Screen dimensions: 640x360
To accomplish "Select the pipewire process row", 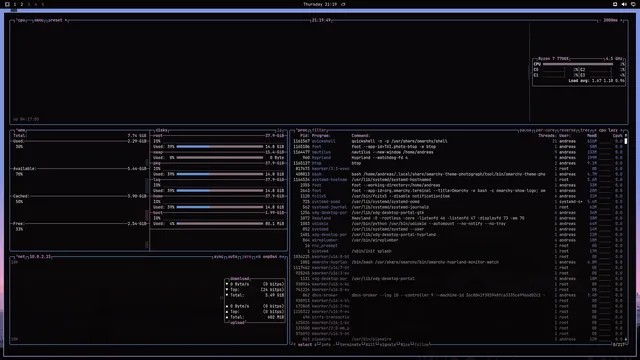I will click(x=457, y=339).
